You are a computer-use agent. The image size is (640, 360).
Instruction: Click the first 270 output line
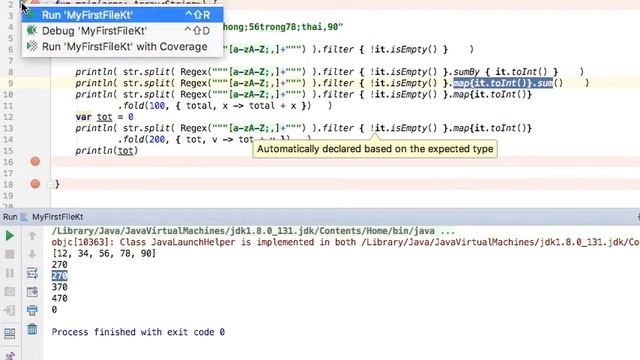[x=60, y=265]
